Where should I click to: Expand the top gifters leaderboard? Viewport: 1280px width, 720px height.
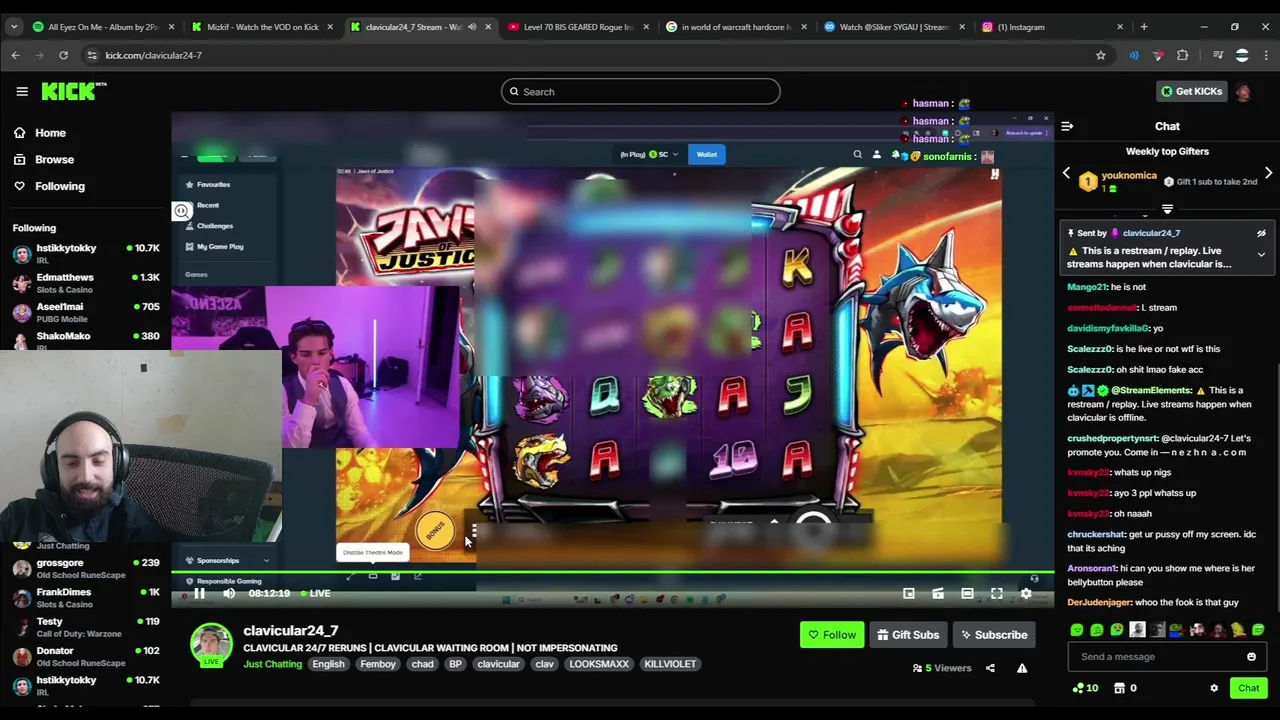coord(1167,209)
